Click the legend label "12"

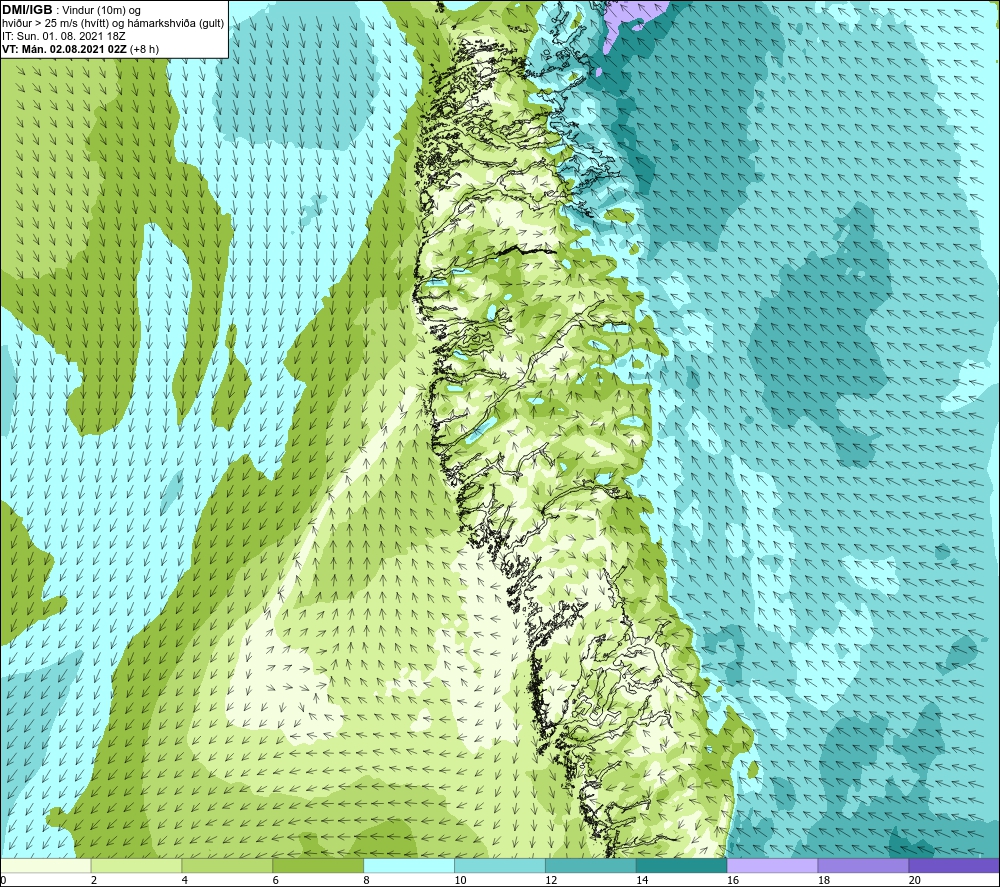[x=551, y=880]
